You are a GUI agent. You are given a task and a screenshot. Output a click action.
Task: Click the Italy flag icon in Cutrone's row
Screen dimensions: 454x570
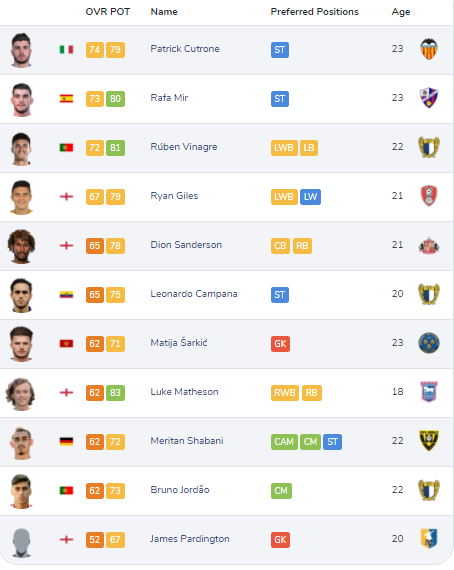tap(66, 49)
